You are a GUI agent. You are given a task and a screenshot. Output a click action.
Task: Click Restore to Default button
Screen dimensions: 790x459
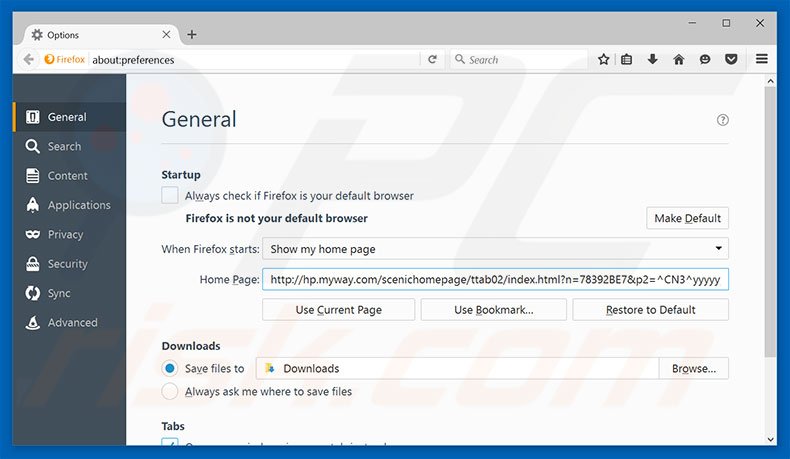point(650,310)
